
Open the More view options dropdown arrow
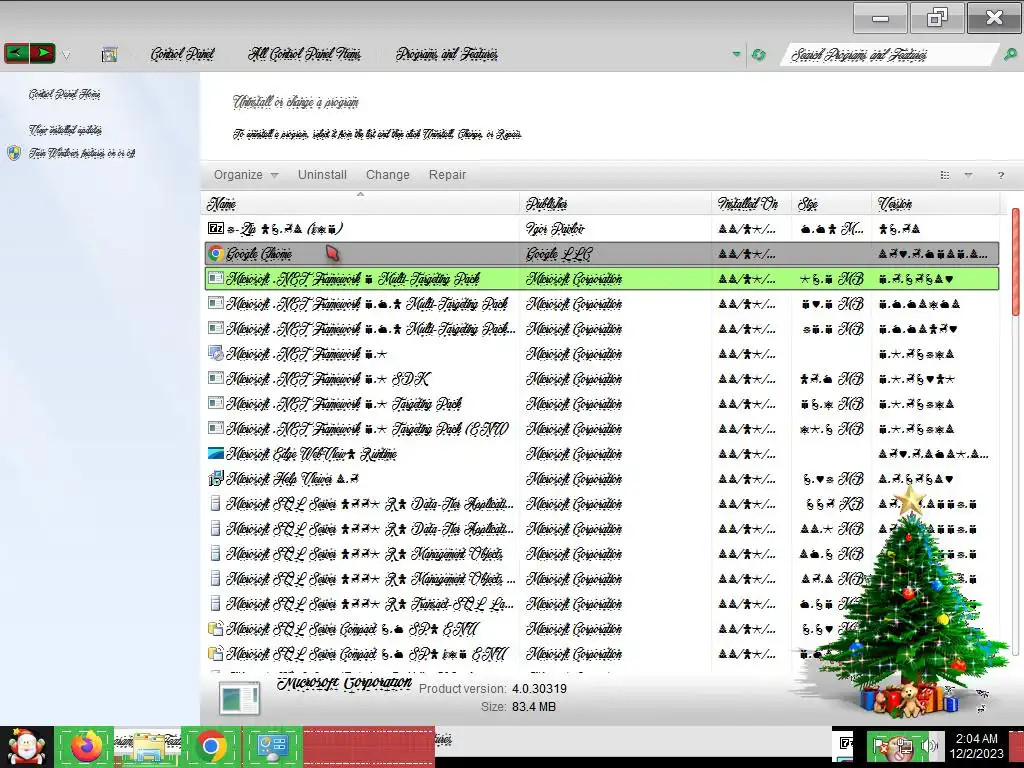(x=968, y=175)
